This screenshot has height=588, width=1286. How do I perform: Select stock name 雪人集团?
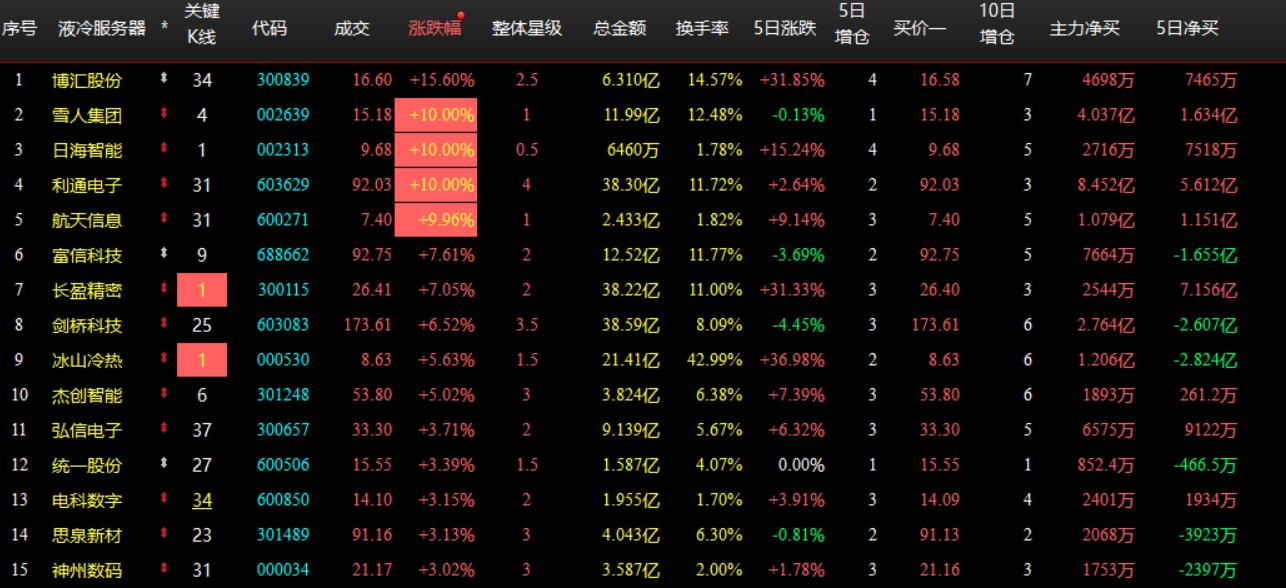point(88,115)
